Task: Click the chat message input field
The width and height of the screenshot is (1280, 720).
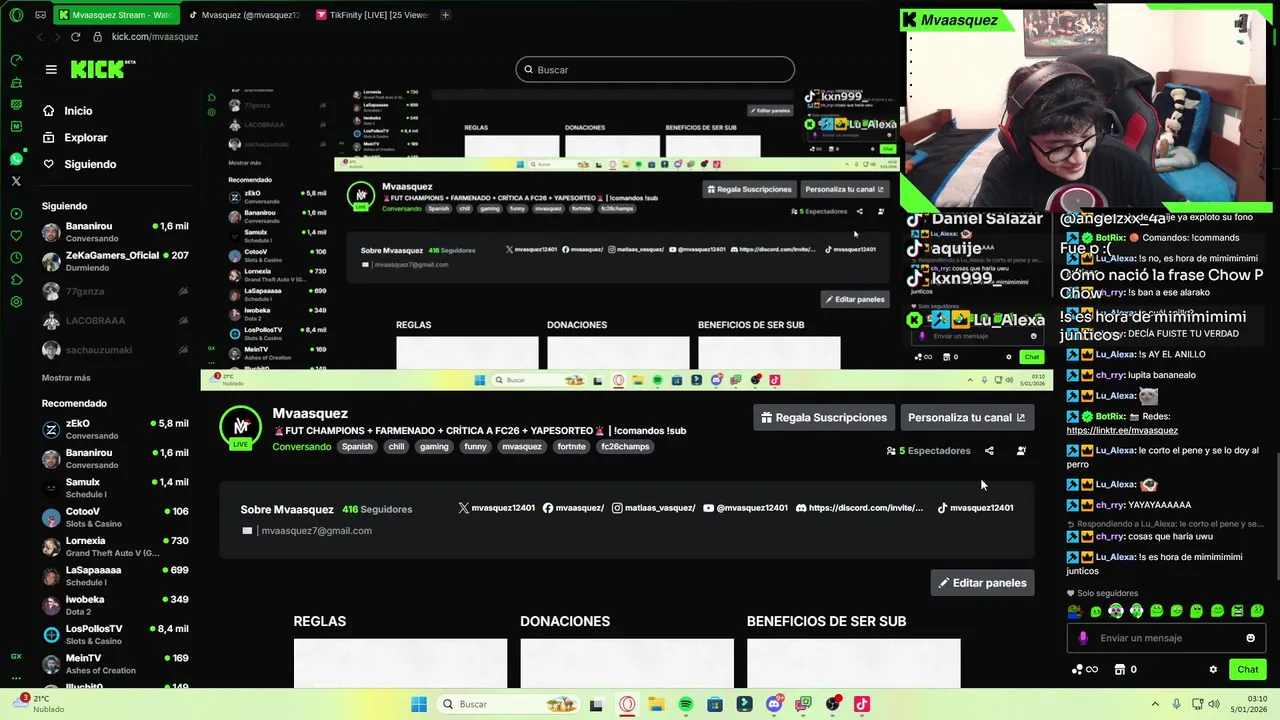Action: click(x=1165, y=638)
